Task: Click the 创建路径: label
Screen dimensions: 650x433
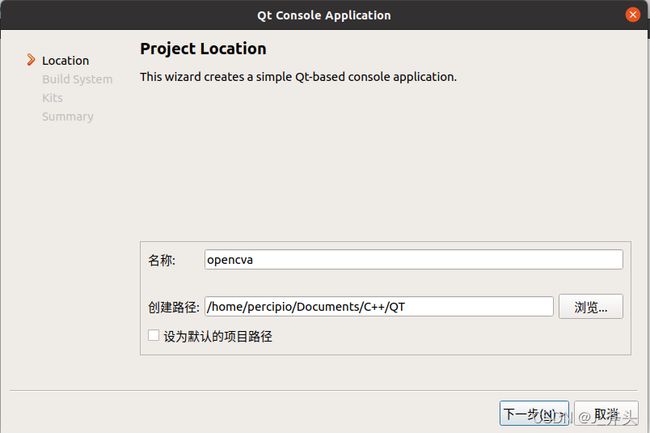Action: pos(174,307)
